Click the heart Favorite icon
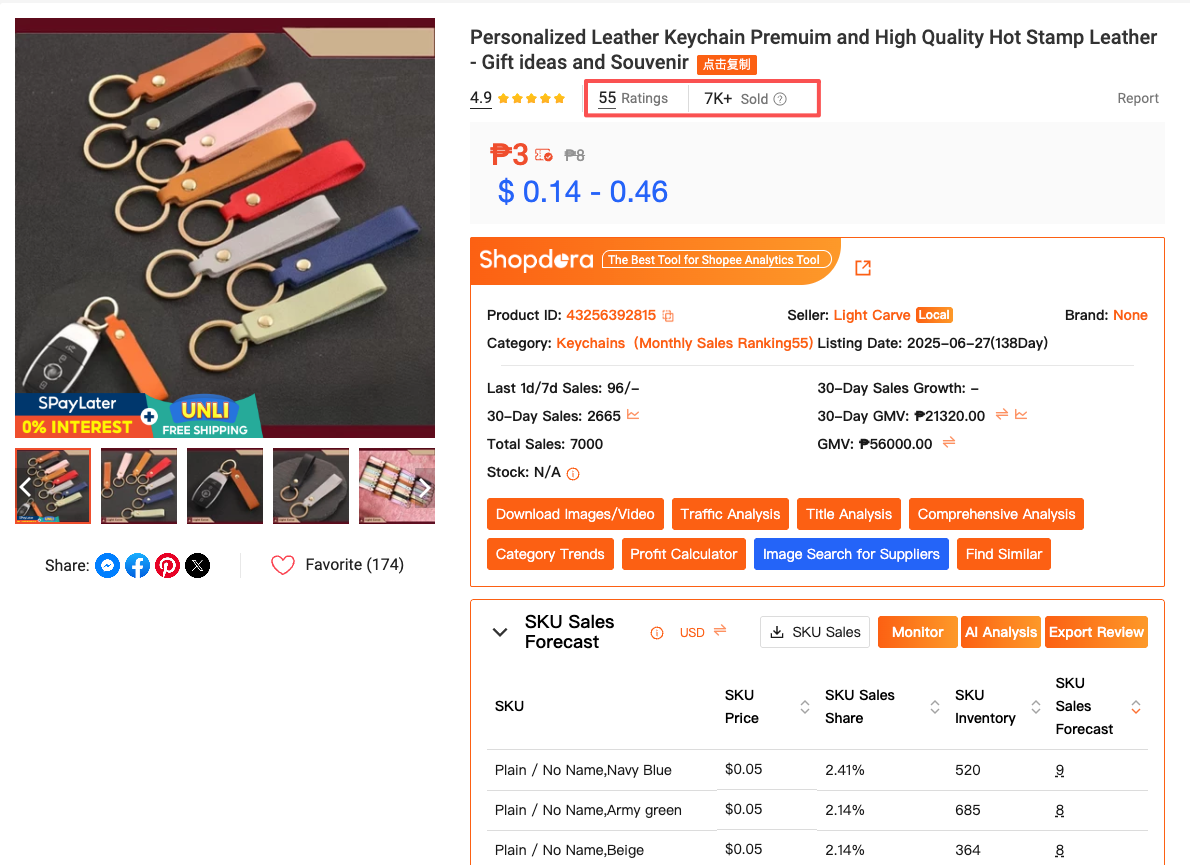1190x865 pixels. [x=283, y=565]
